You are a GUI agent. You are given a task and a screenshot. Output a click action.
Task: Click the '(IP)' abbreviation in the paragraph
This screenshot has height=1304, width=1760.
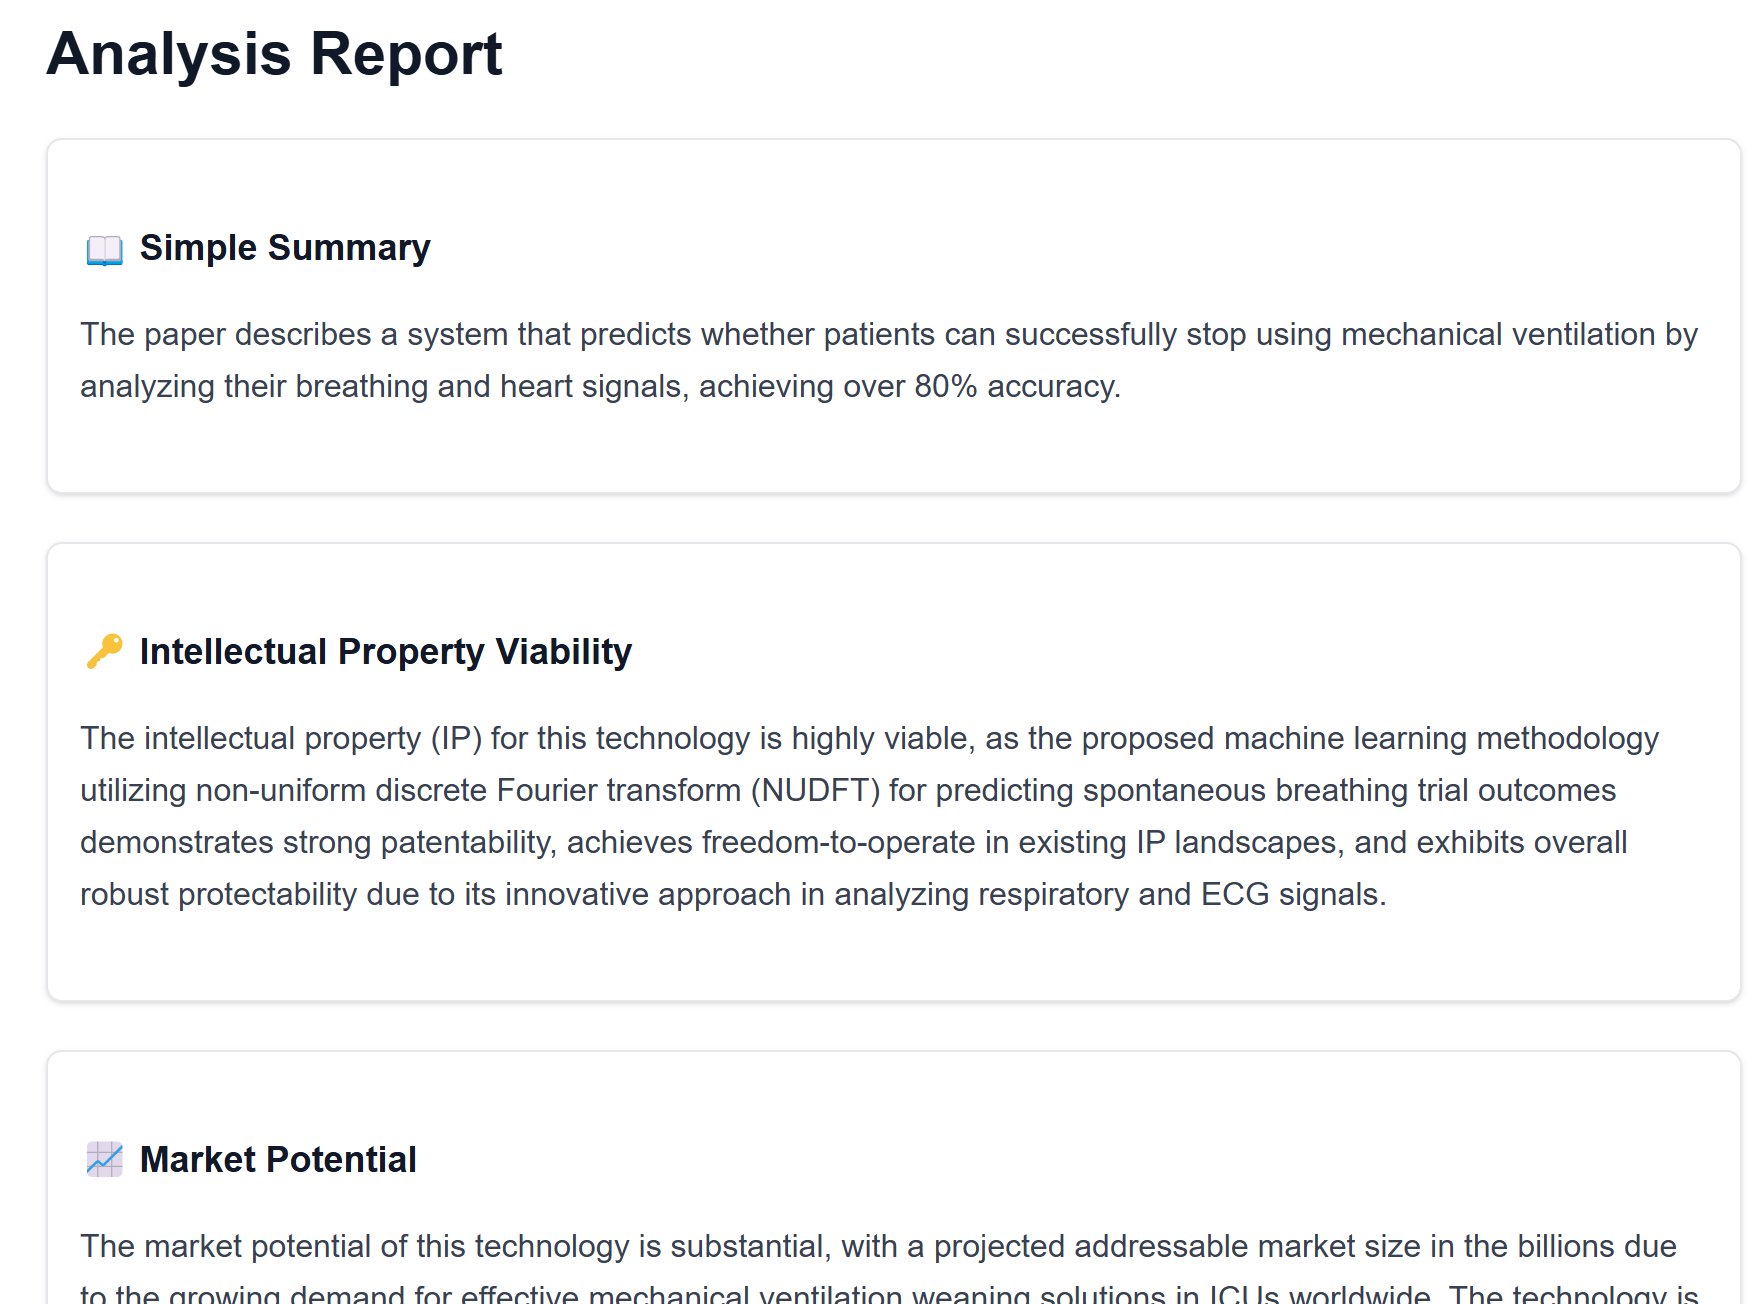[457, 738]
